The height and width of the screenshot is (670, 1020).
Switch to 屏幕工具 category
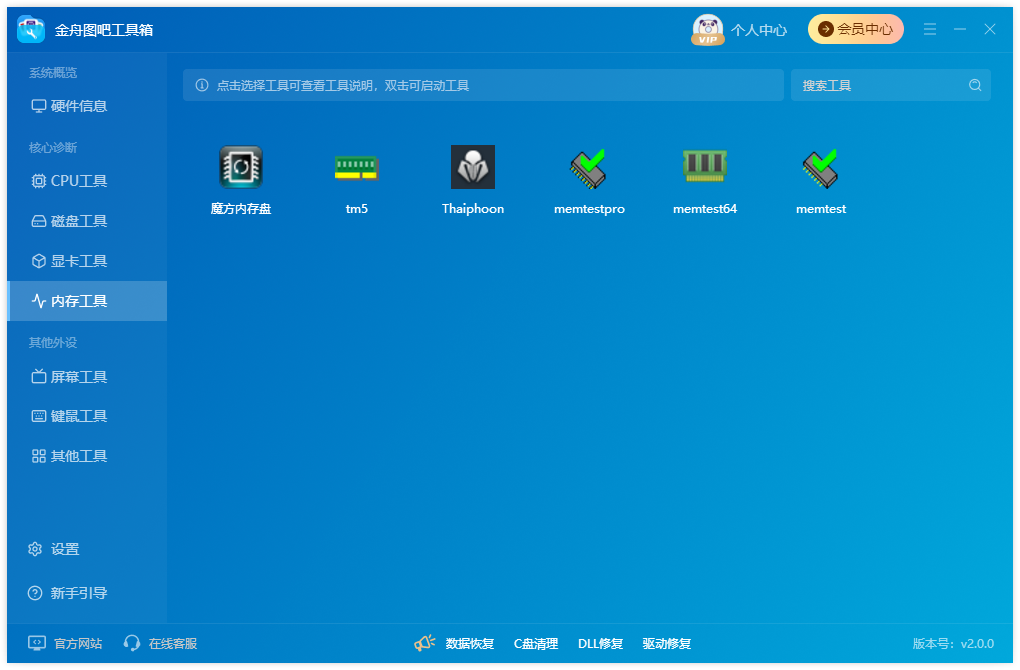(87, 377)
